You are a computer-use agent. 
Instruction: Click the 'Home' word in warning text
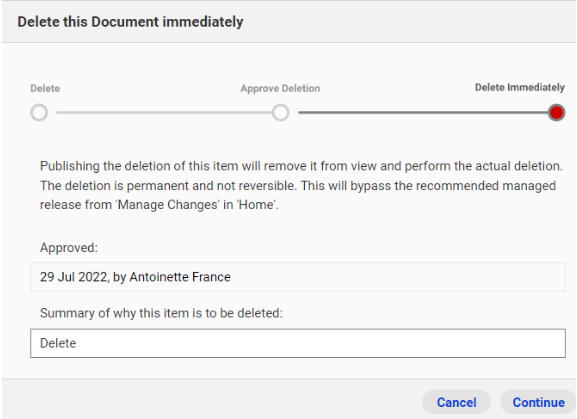(256, 205)
